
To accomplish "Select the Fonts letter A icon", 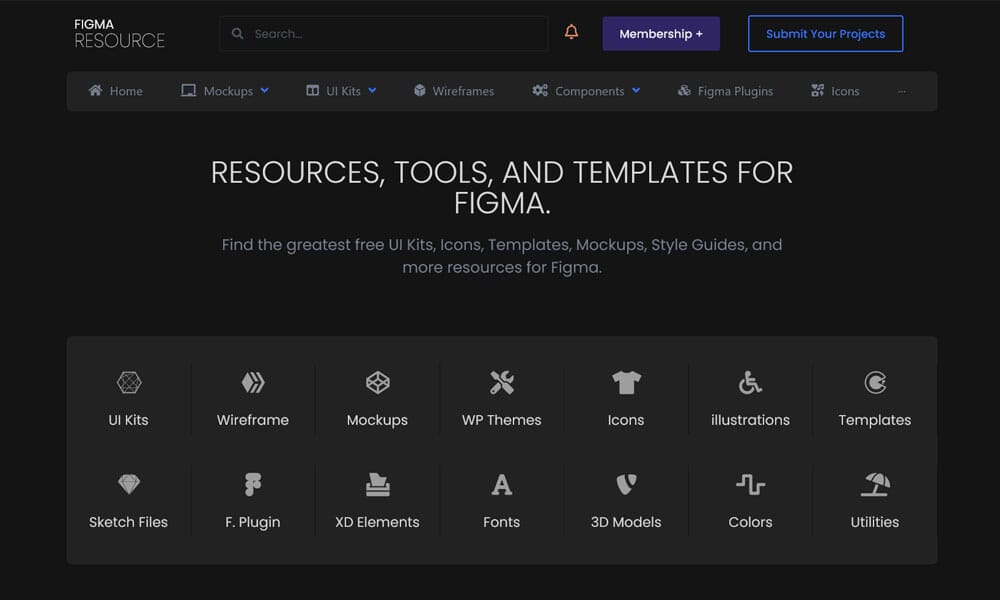I will tap(502, 485).
